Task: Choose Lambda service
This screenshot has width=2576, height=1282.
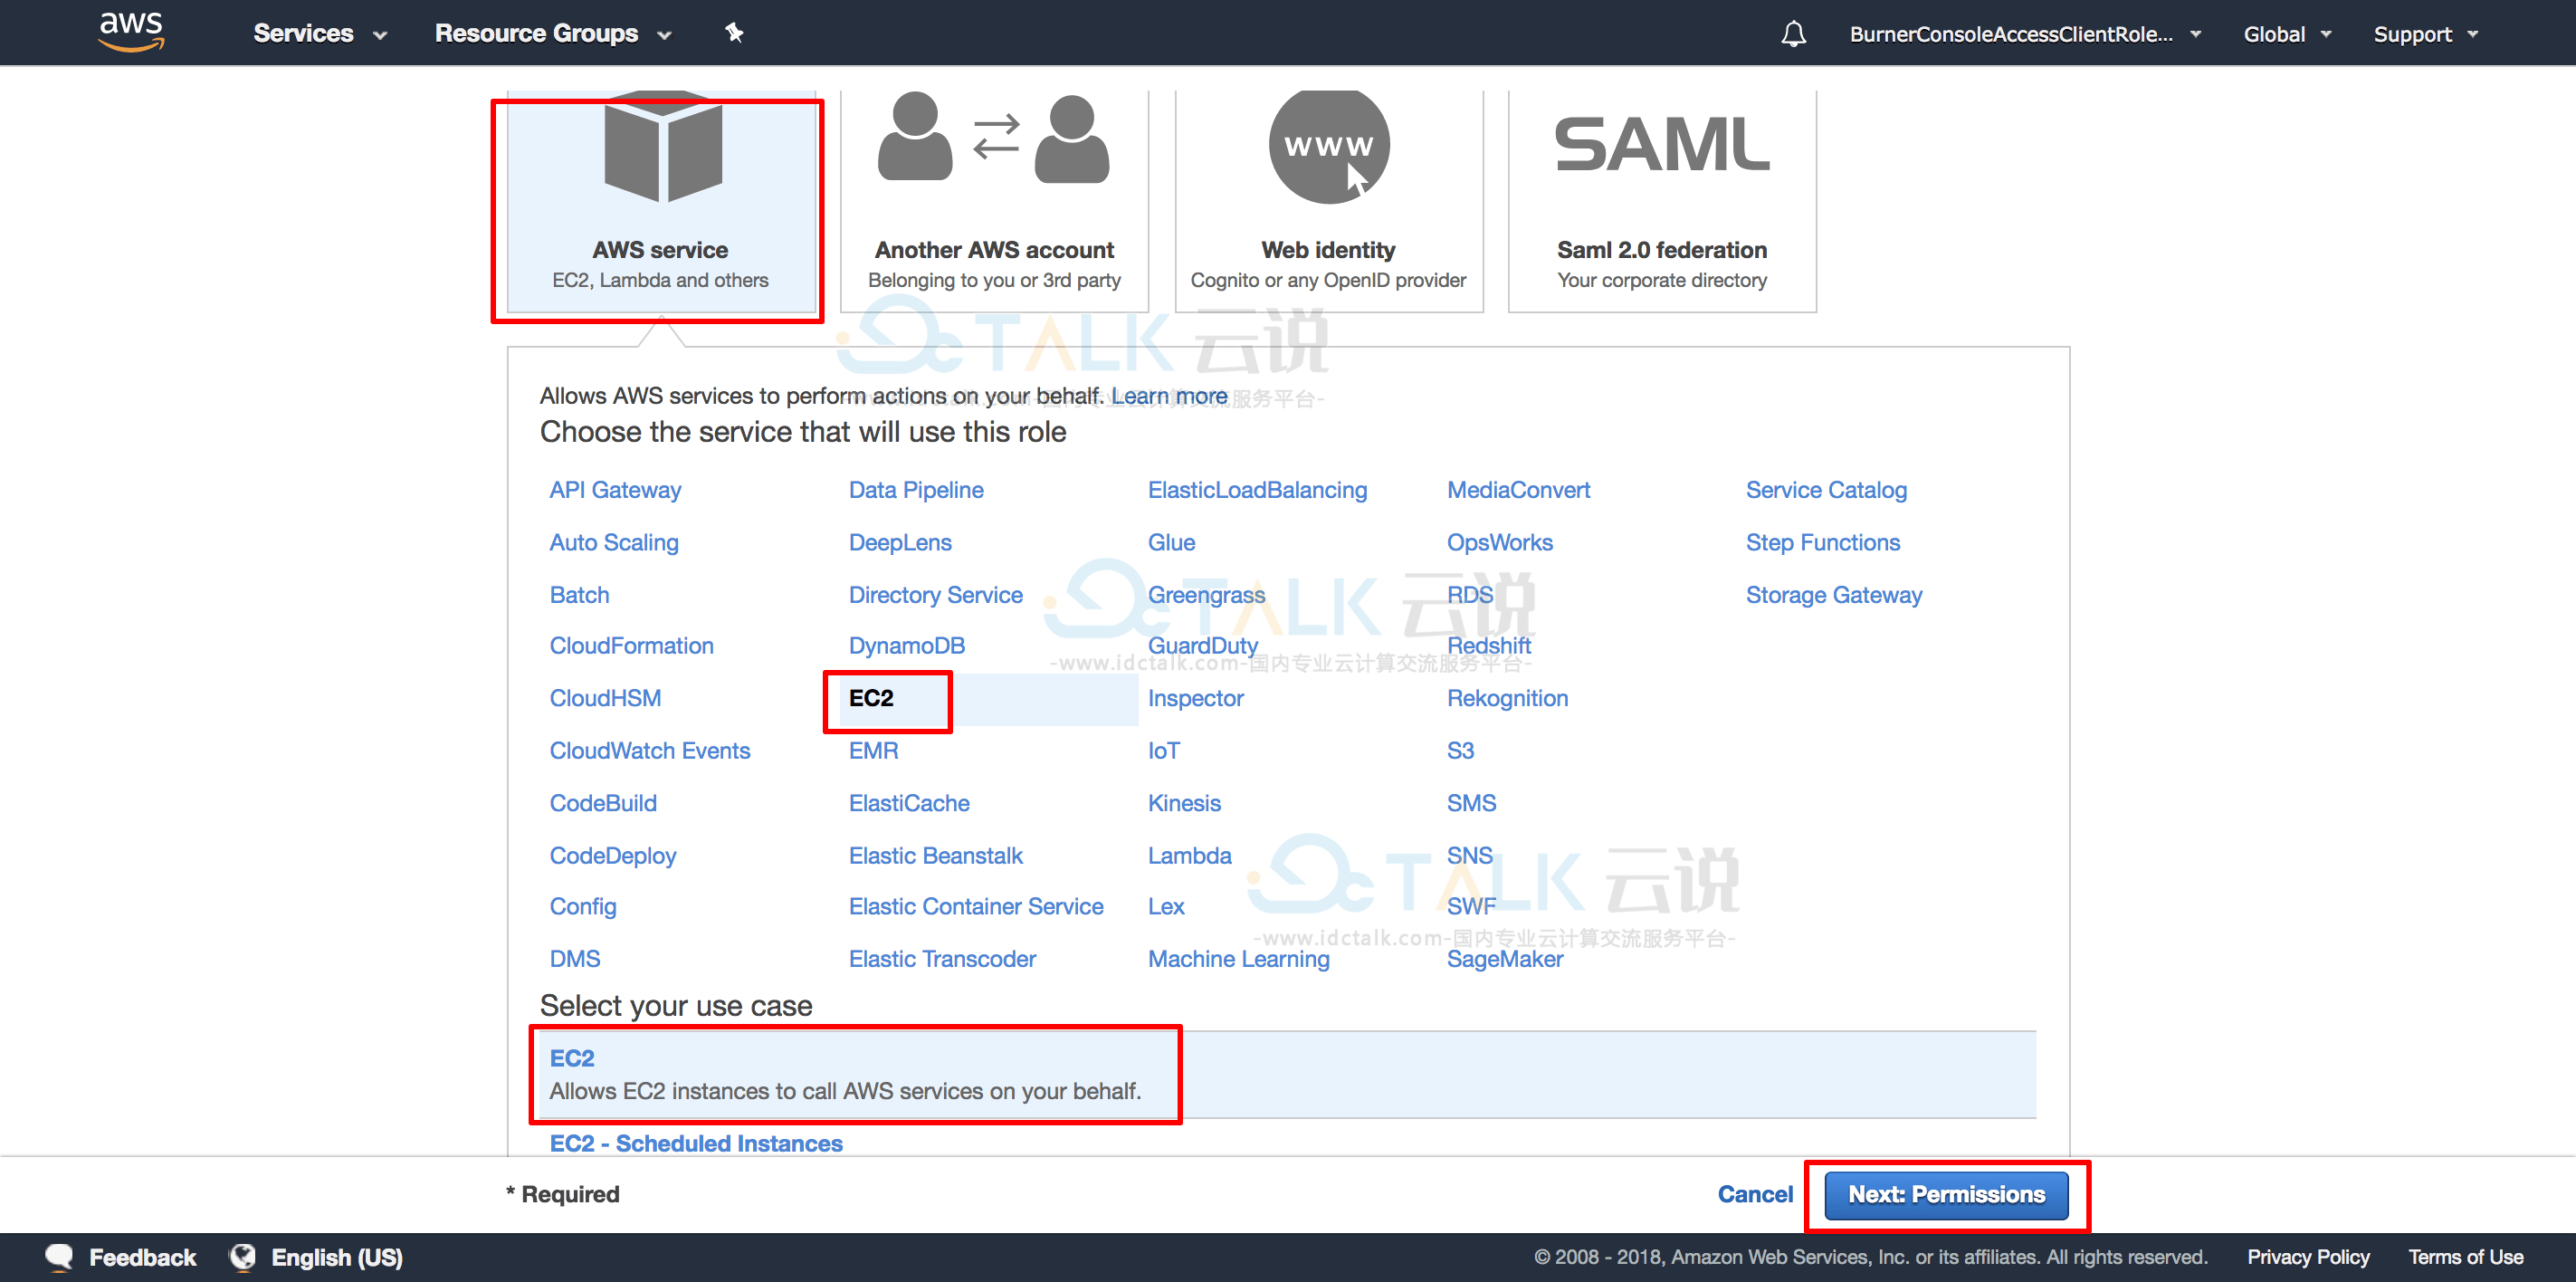Action: tap(1189, 856)
